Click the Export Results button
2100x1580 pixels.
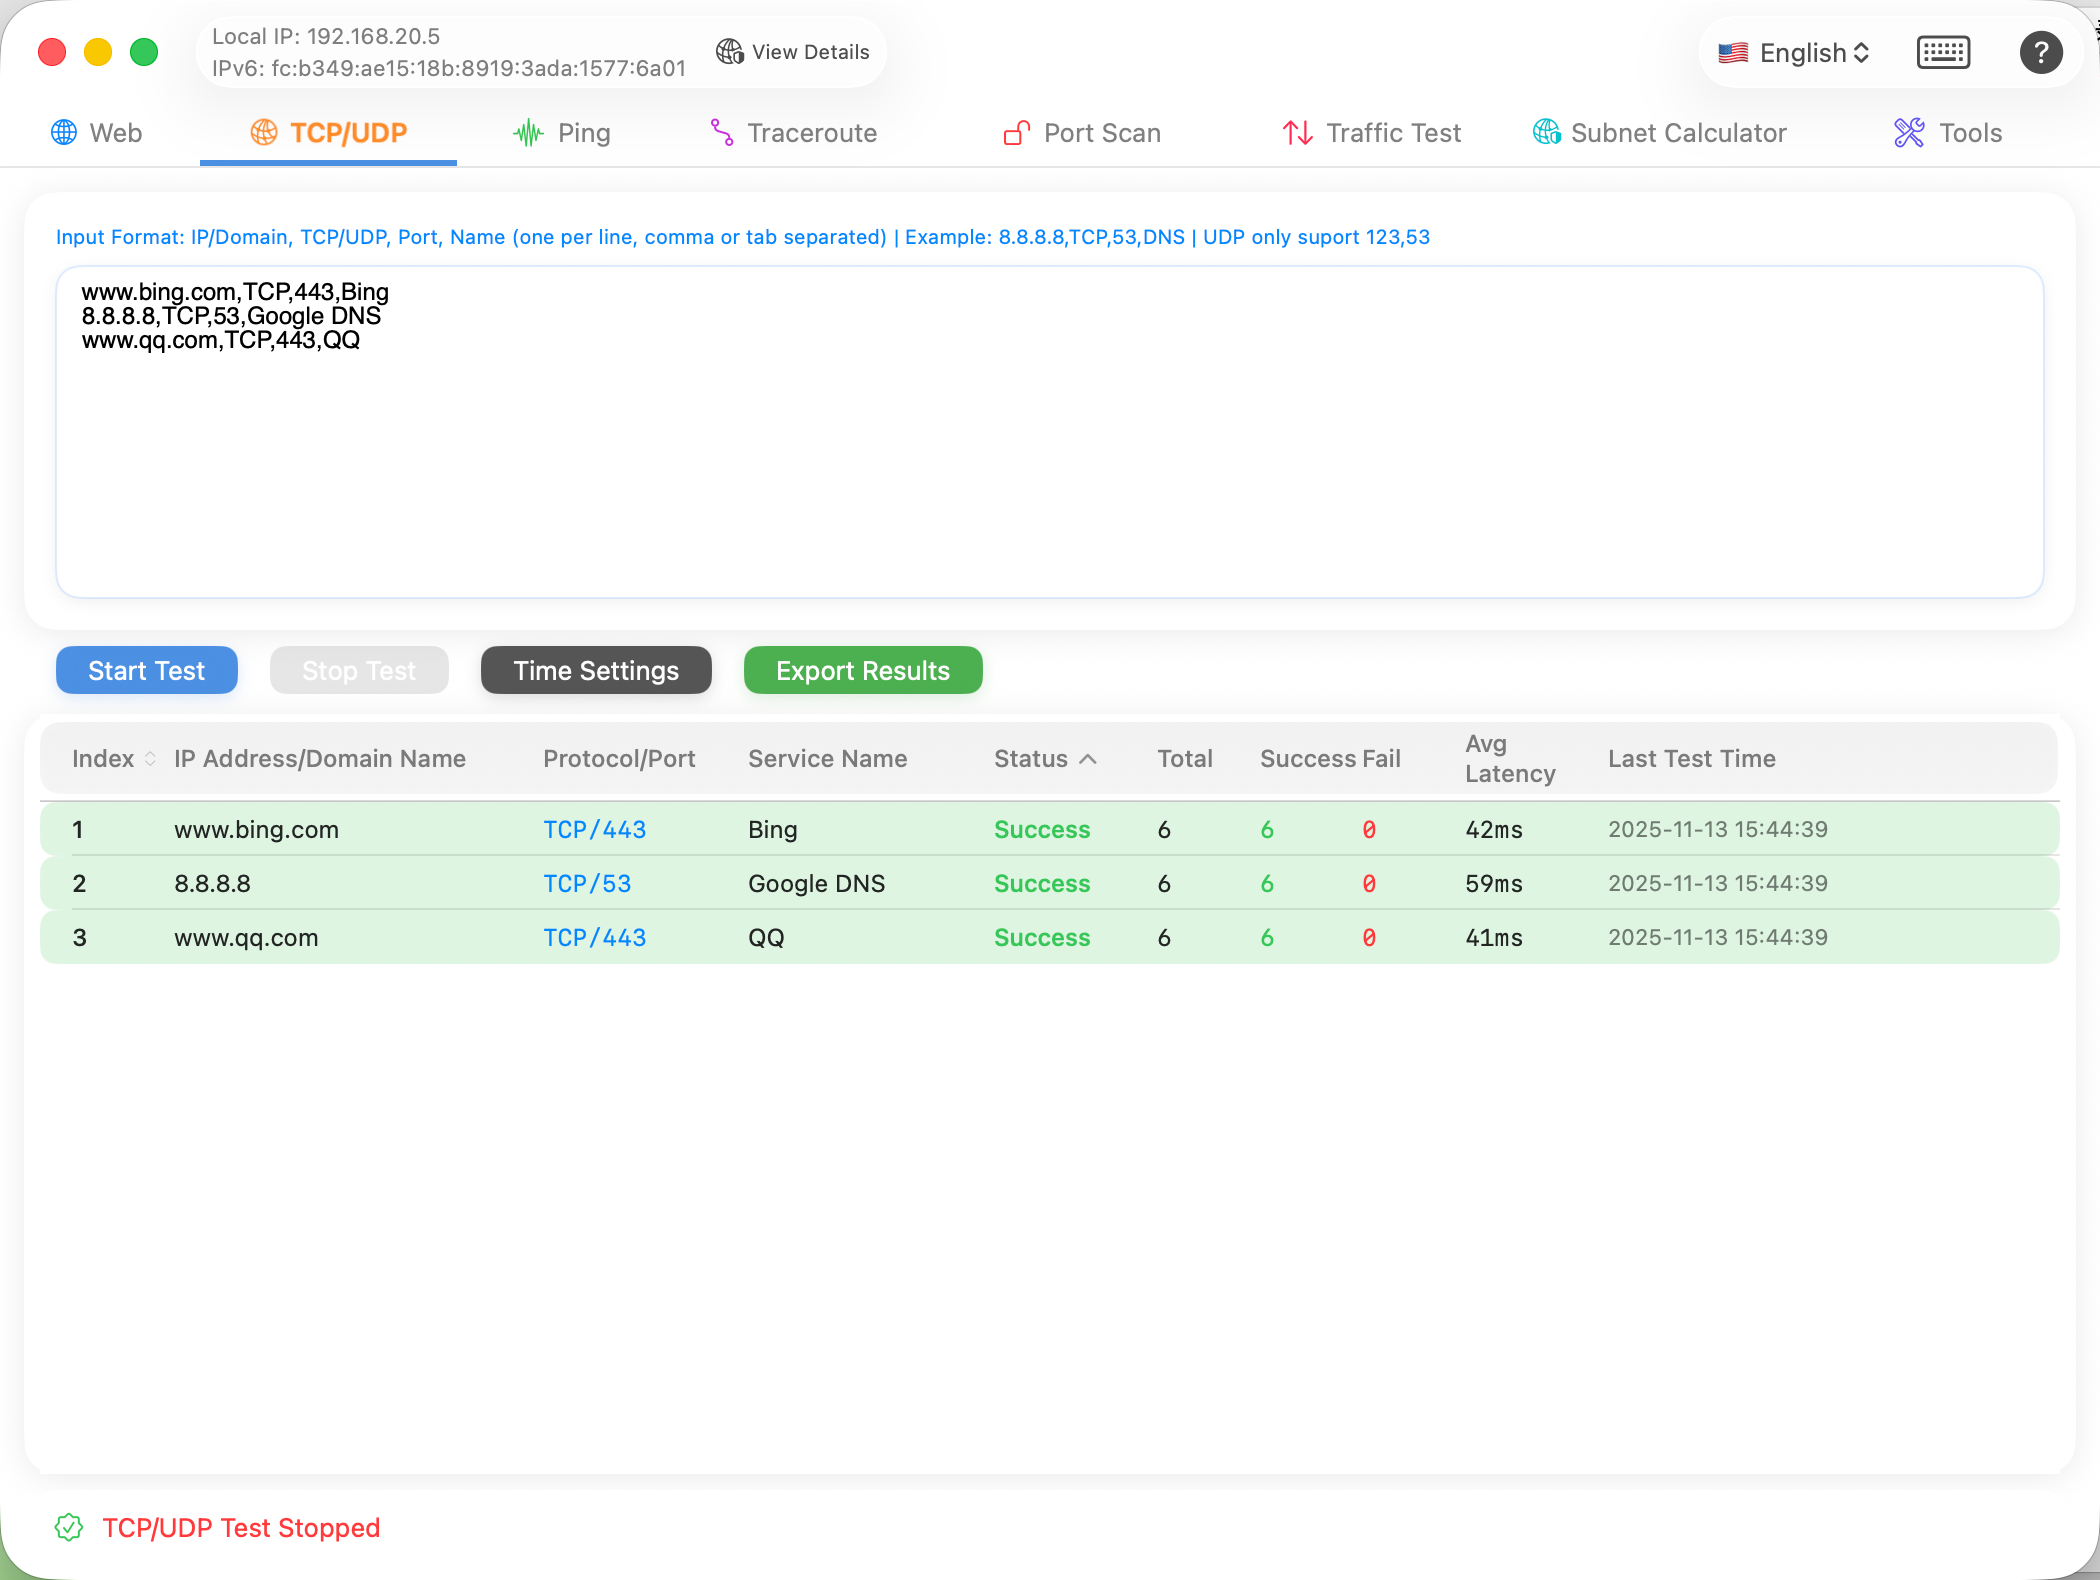[862, 670]
